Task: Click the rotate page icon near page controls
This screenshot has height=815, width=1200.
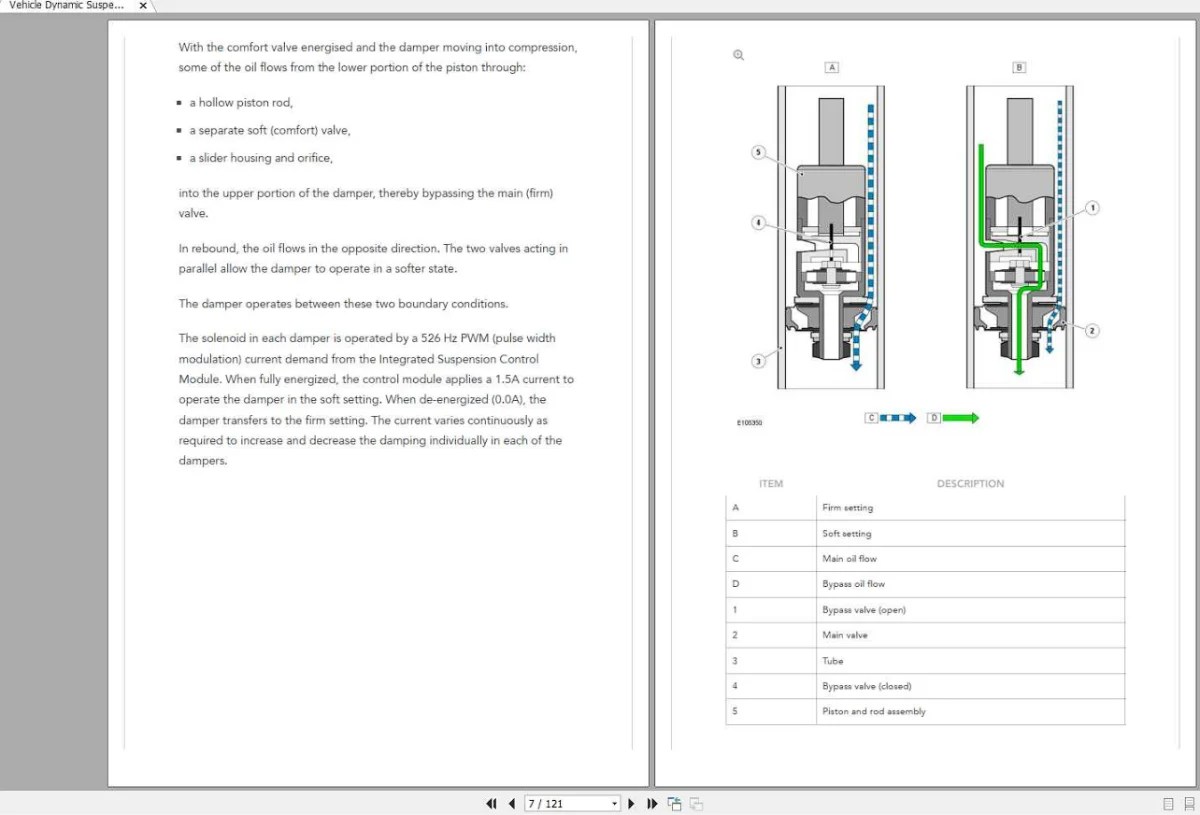Action: pyautogui.click(x=674, y=803)
